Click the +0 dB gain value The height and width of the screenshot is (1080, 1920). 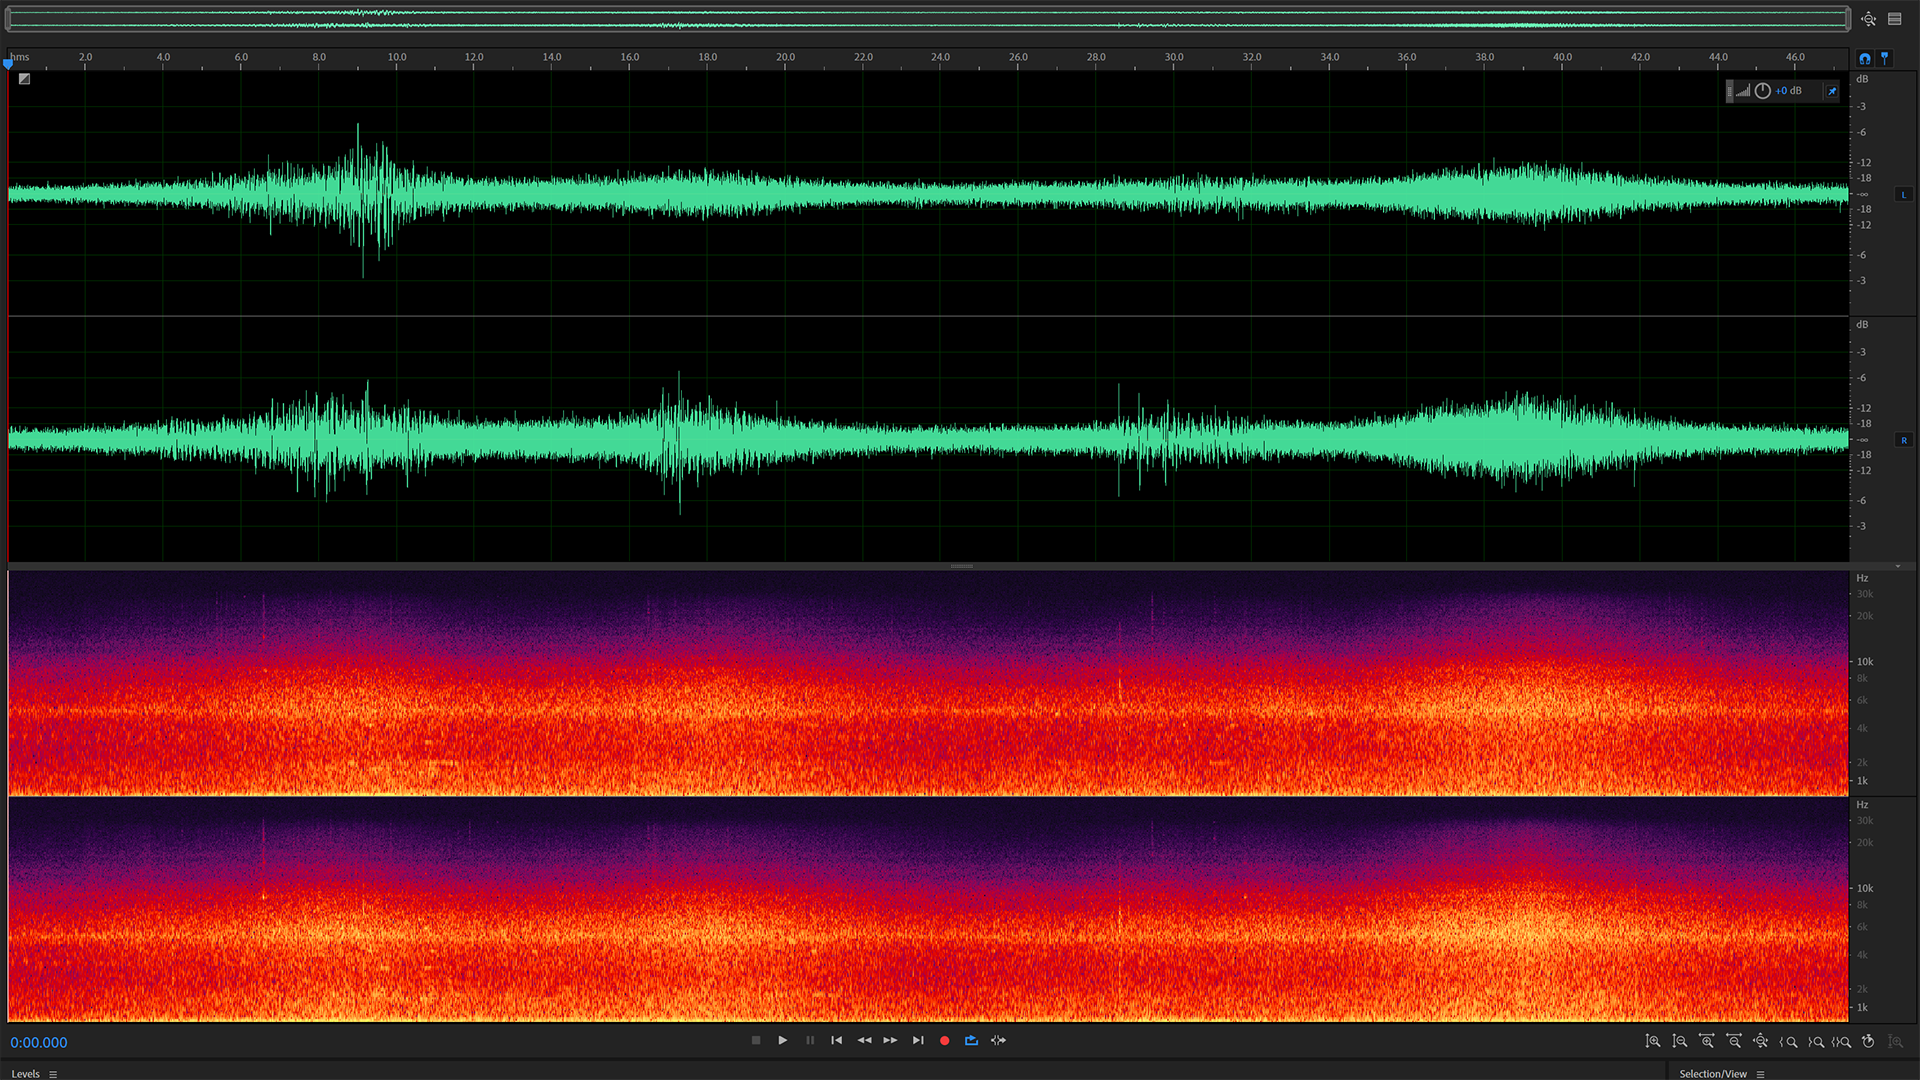click(x=1789, y=91)
